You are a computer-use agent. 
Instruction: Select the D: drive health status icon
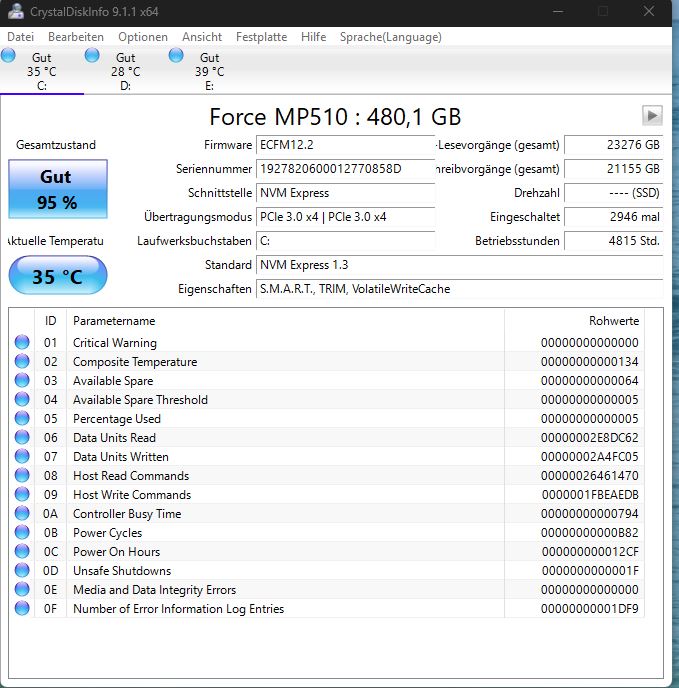point(92,56)
